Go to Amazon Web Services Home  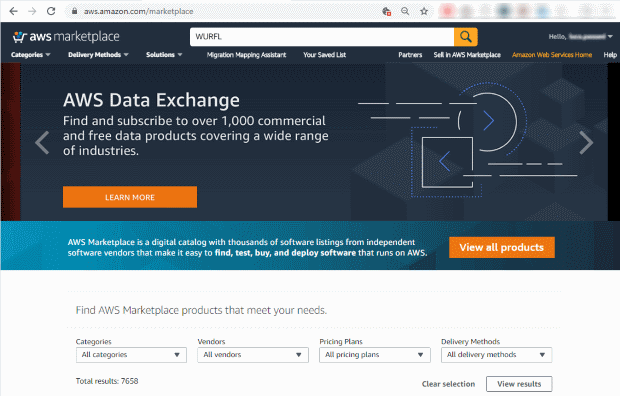click(552, 55)
